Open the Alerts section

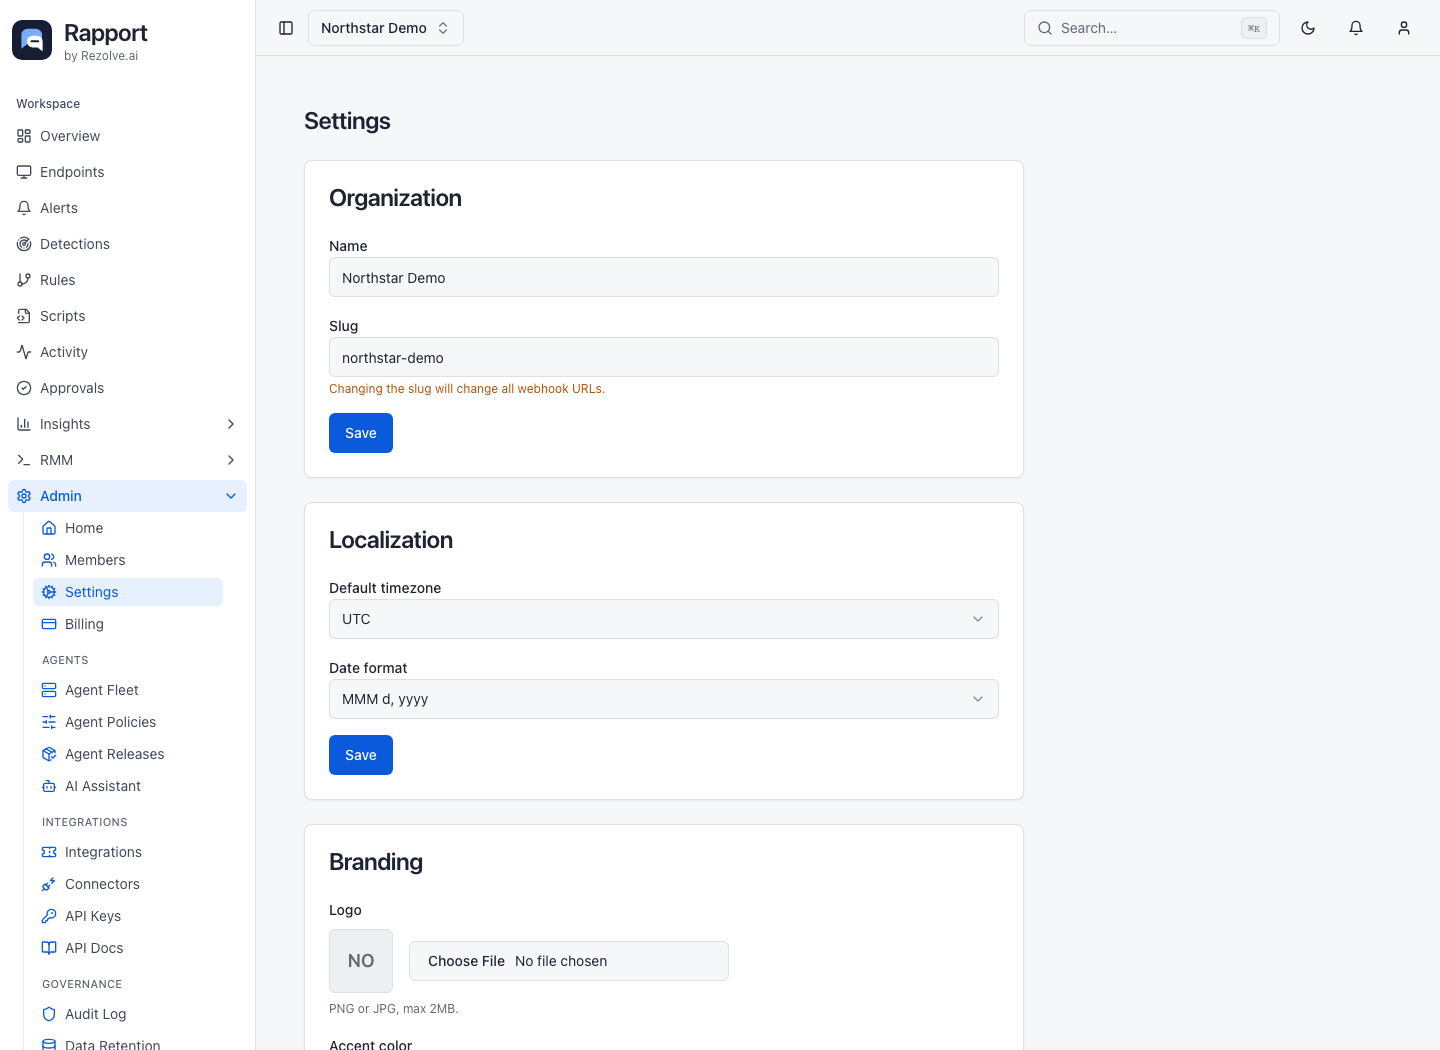127,208
